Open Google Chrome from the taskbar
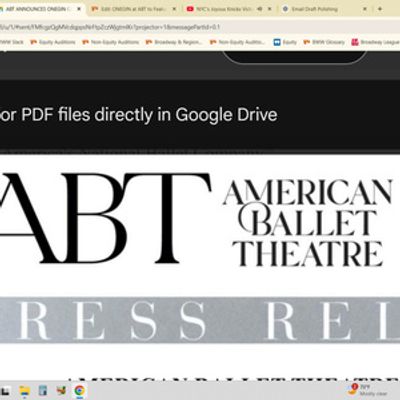The image size is (400, 400). click(79, 391)
